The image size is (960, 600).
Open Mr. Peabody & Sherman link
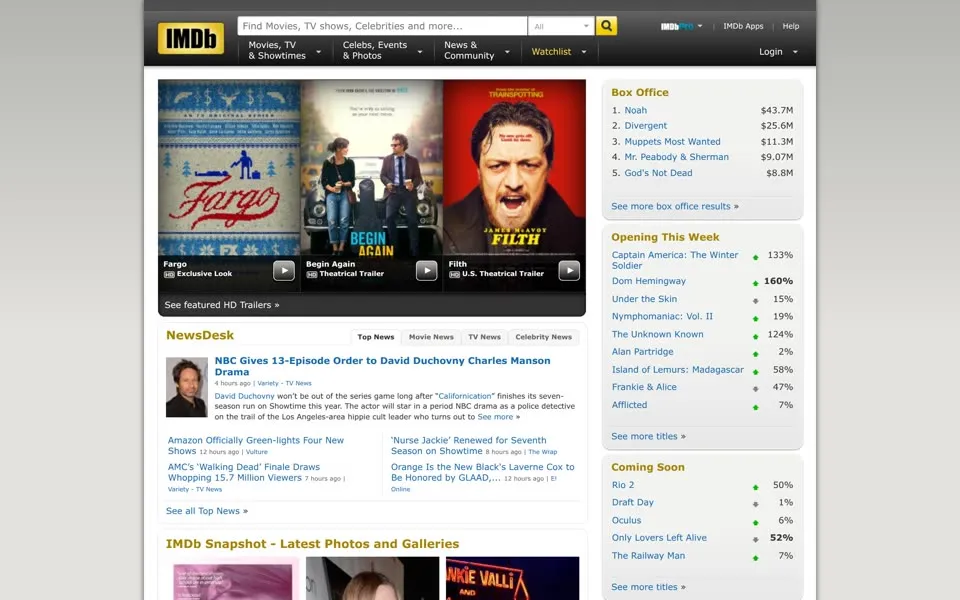(x=677, y=157)
